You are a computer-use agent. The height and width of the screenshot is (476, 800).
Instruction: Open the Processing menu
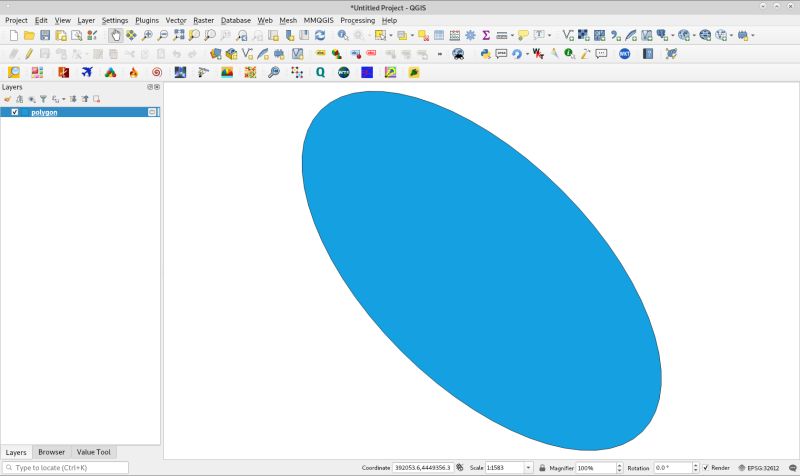[x=357, y=20]
